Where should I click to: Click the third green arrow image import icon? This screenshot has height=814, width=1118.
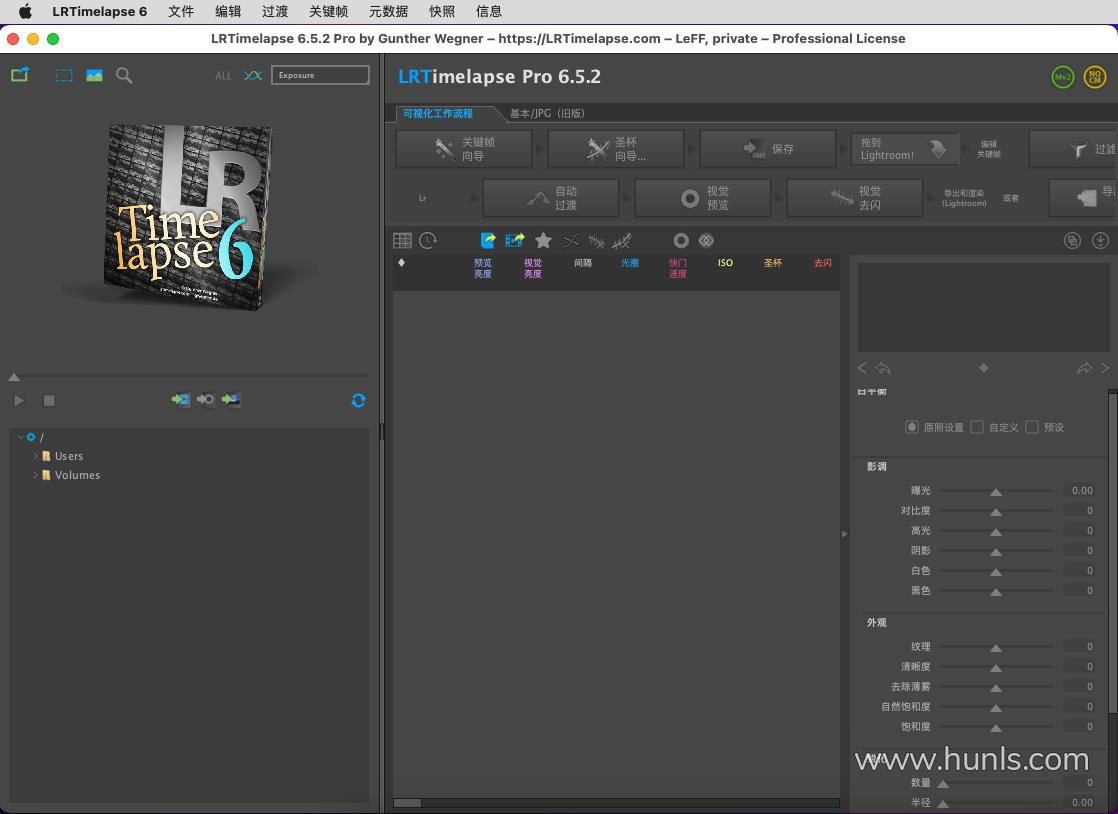[231, 400]
